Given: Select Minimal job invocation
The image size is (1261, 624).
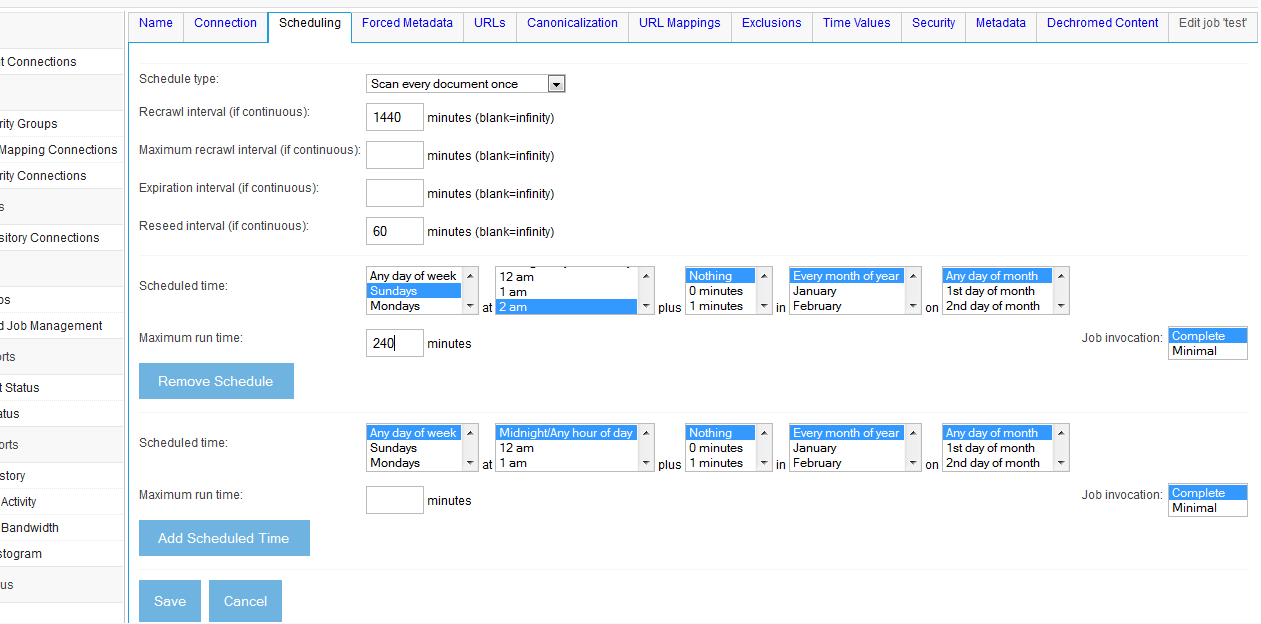Looking at the screenshot, I should 1194,351.
